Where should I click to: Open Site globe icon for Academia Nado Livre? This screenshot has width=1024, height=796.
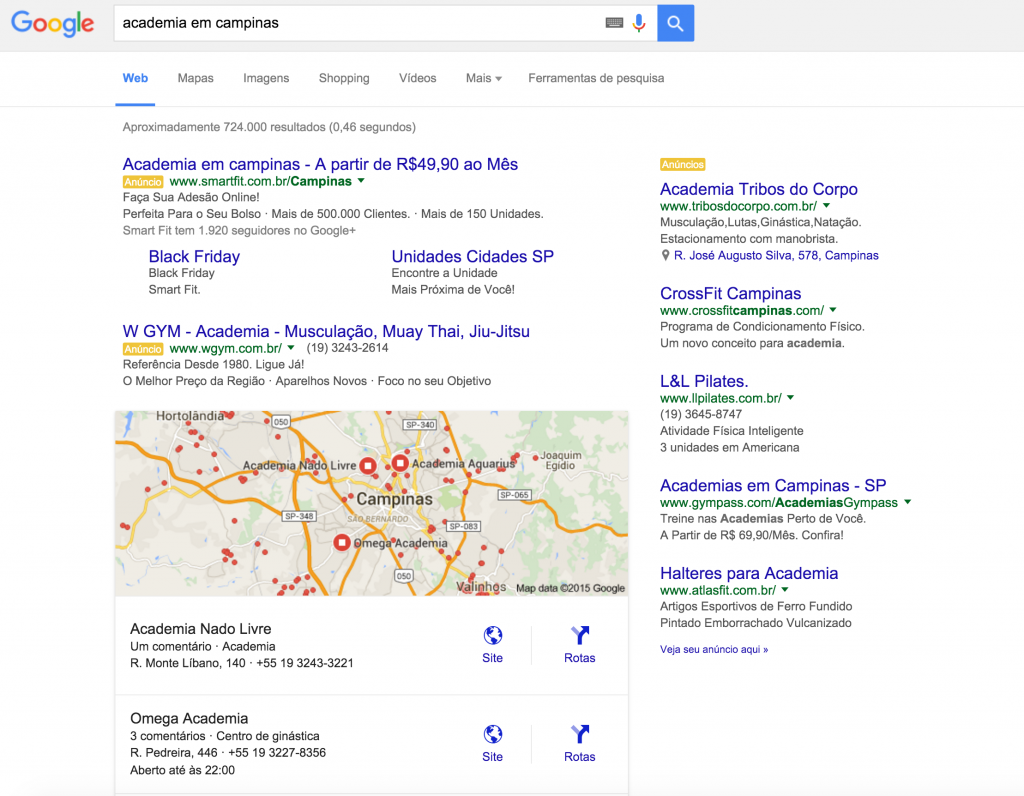pos(492,635)
